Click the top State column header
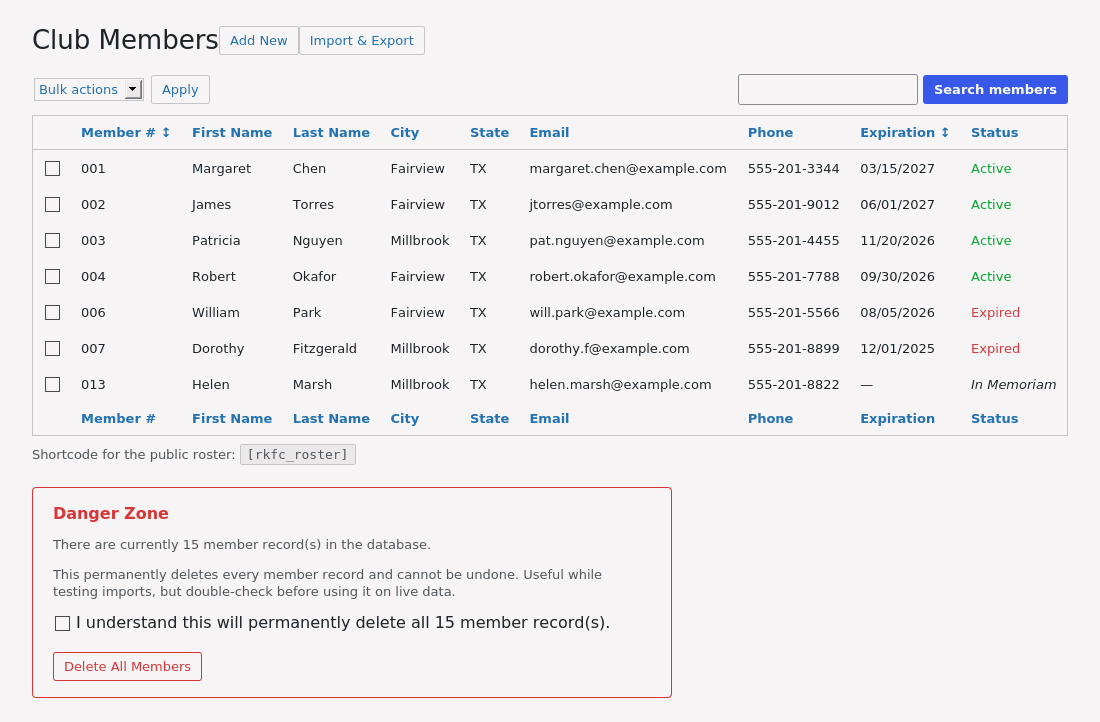 pyautogui.click(x=489, y=133)
